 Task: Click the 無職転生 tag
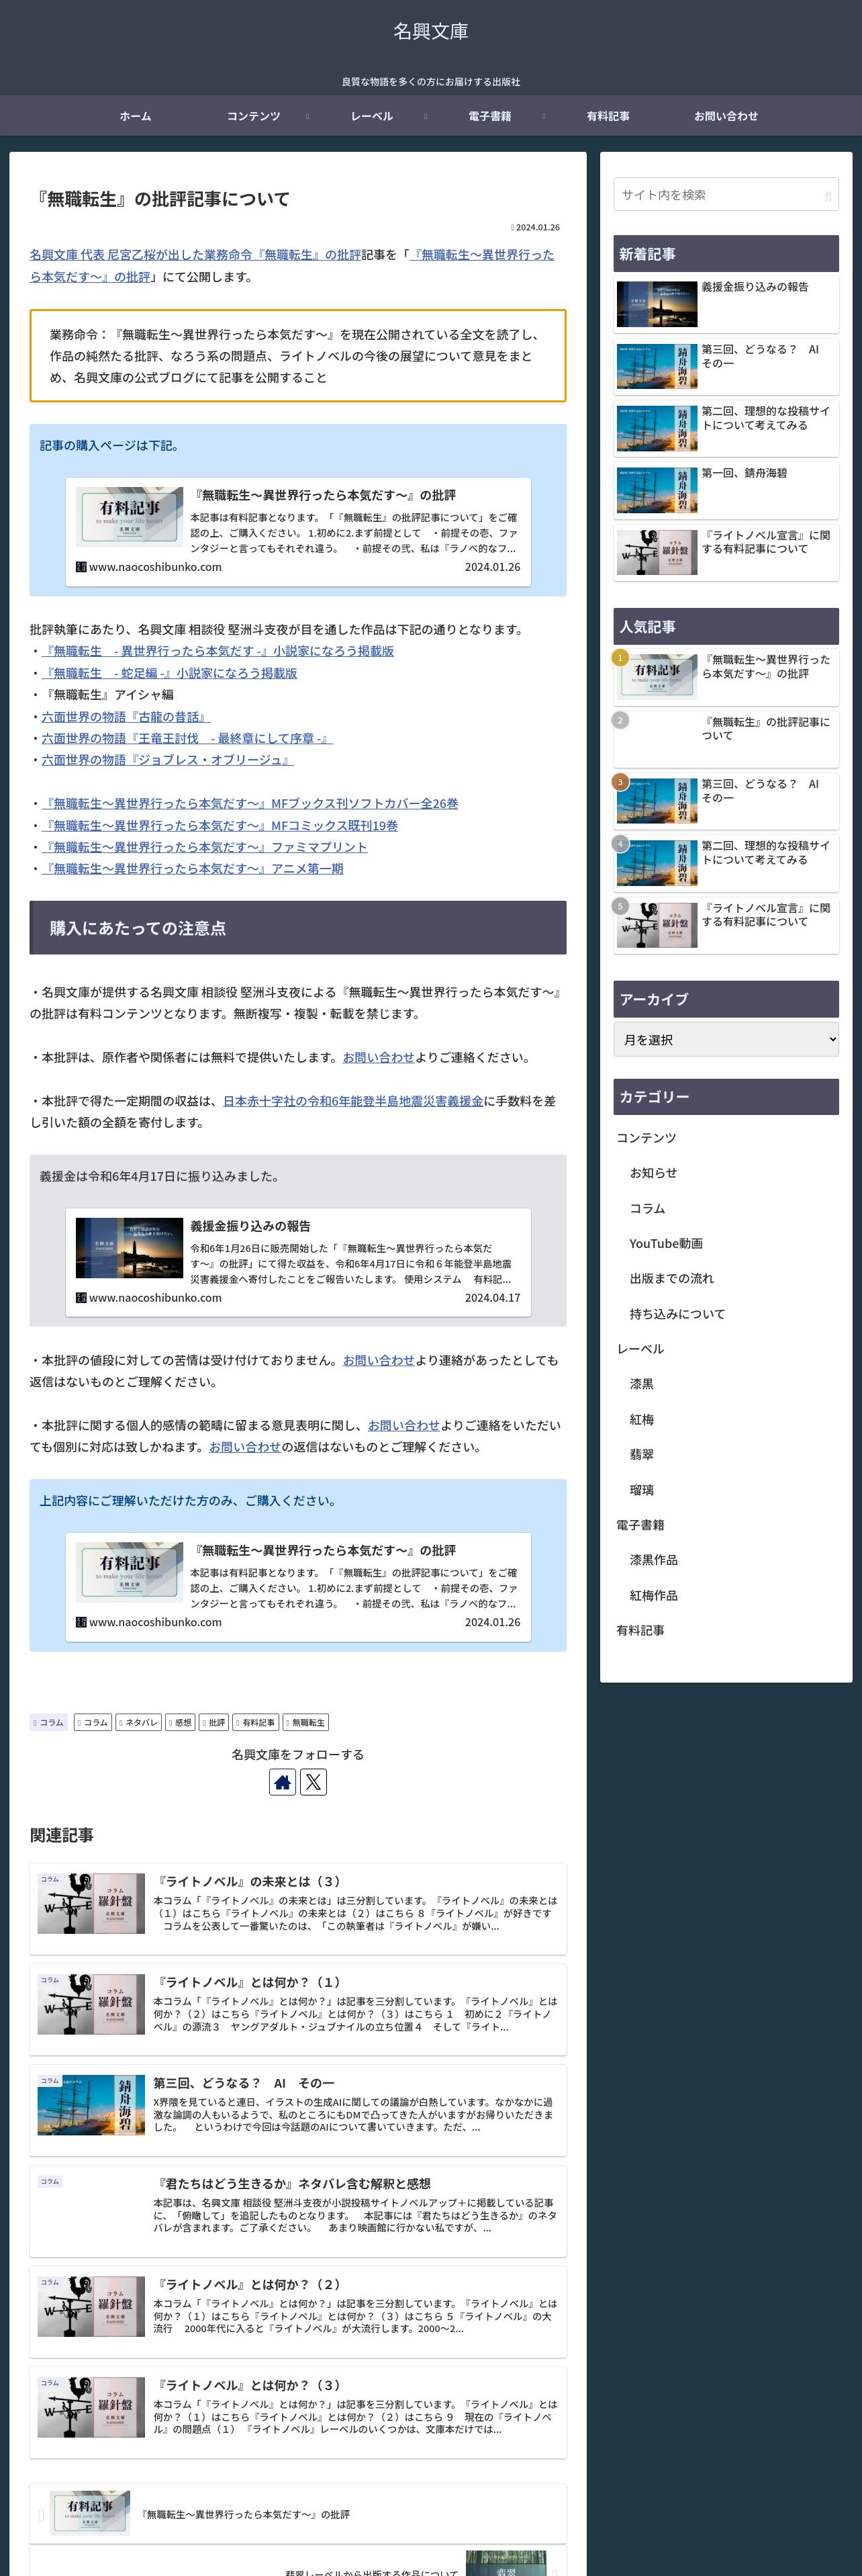point(306,1722)
